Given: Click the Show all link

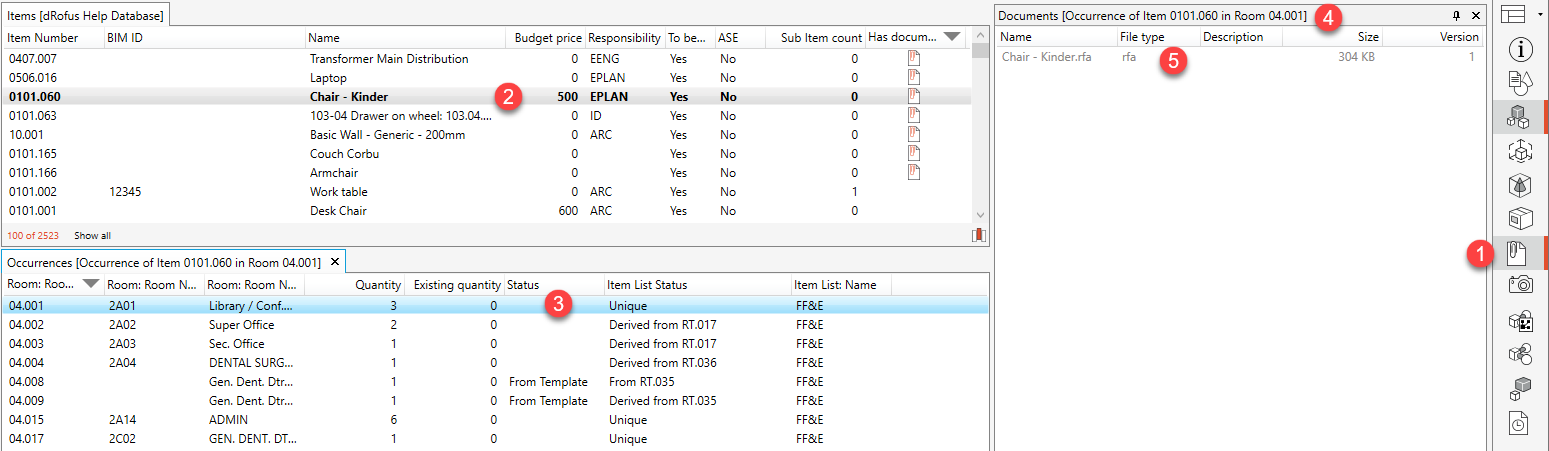Looking at the screenshot, I should point(92,236).
